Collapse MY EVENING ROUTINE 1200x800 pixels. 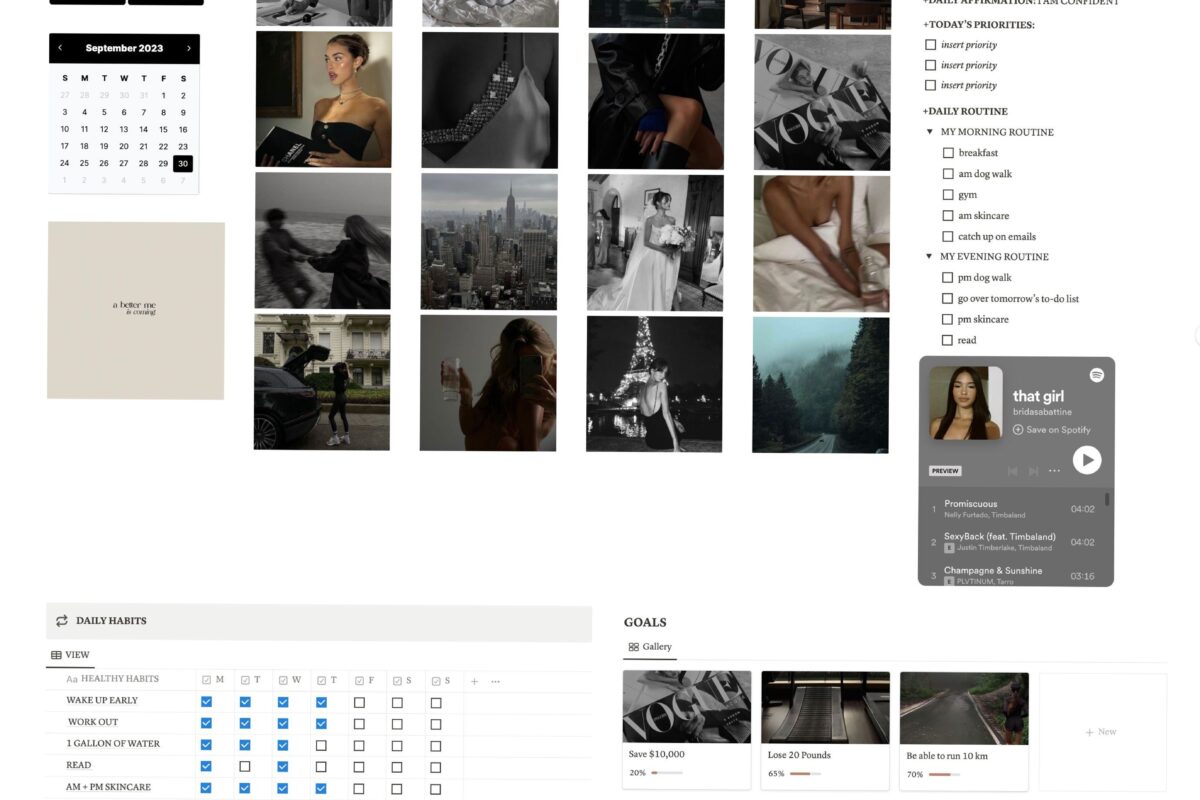(x=929, y=256)
